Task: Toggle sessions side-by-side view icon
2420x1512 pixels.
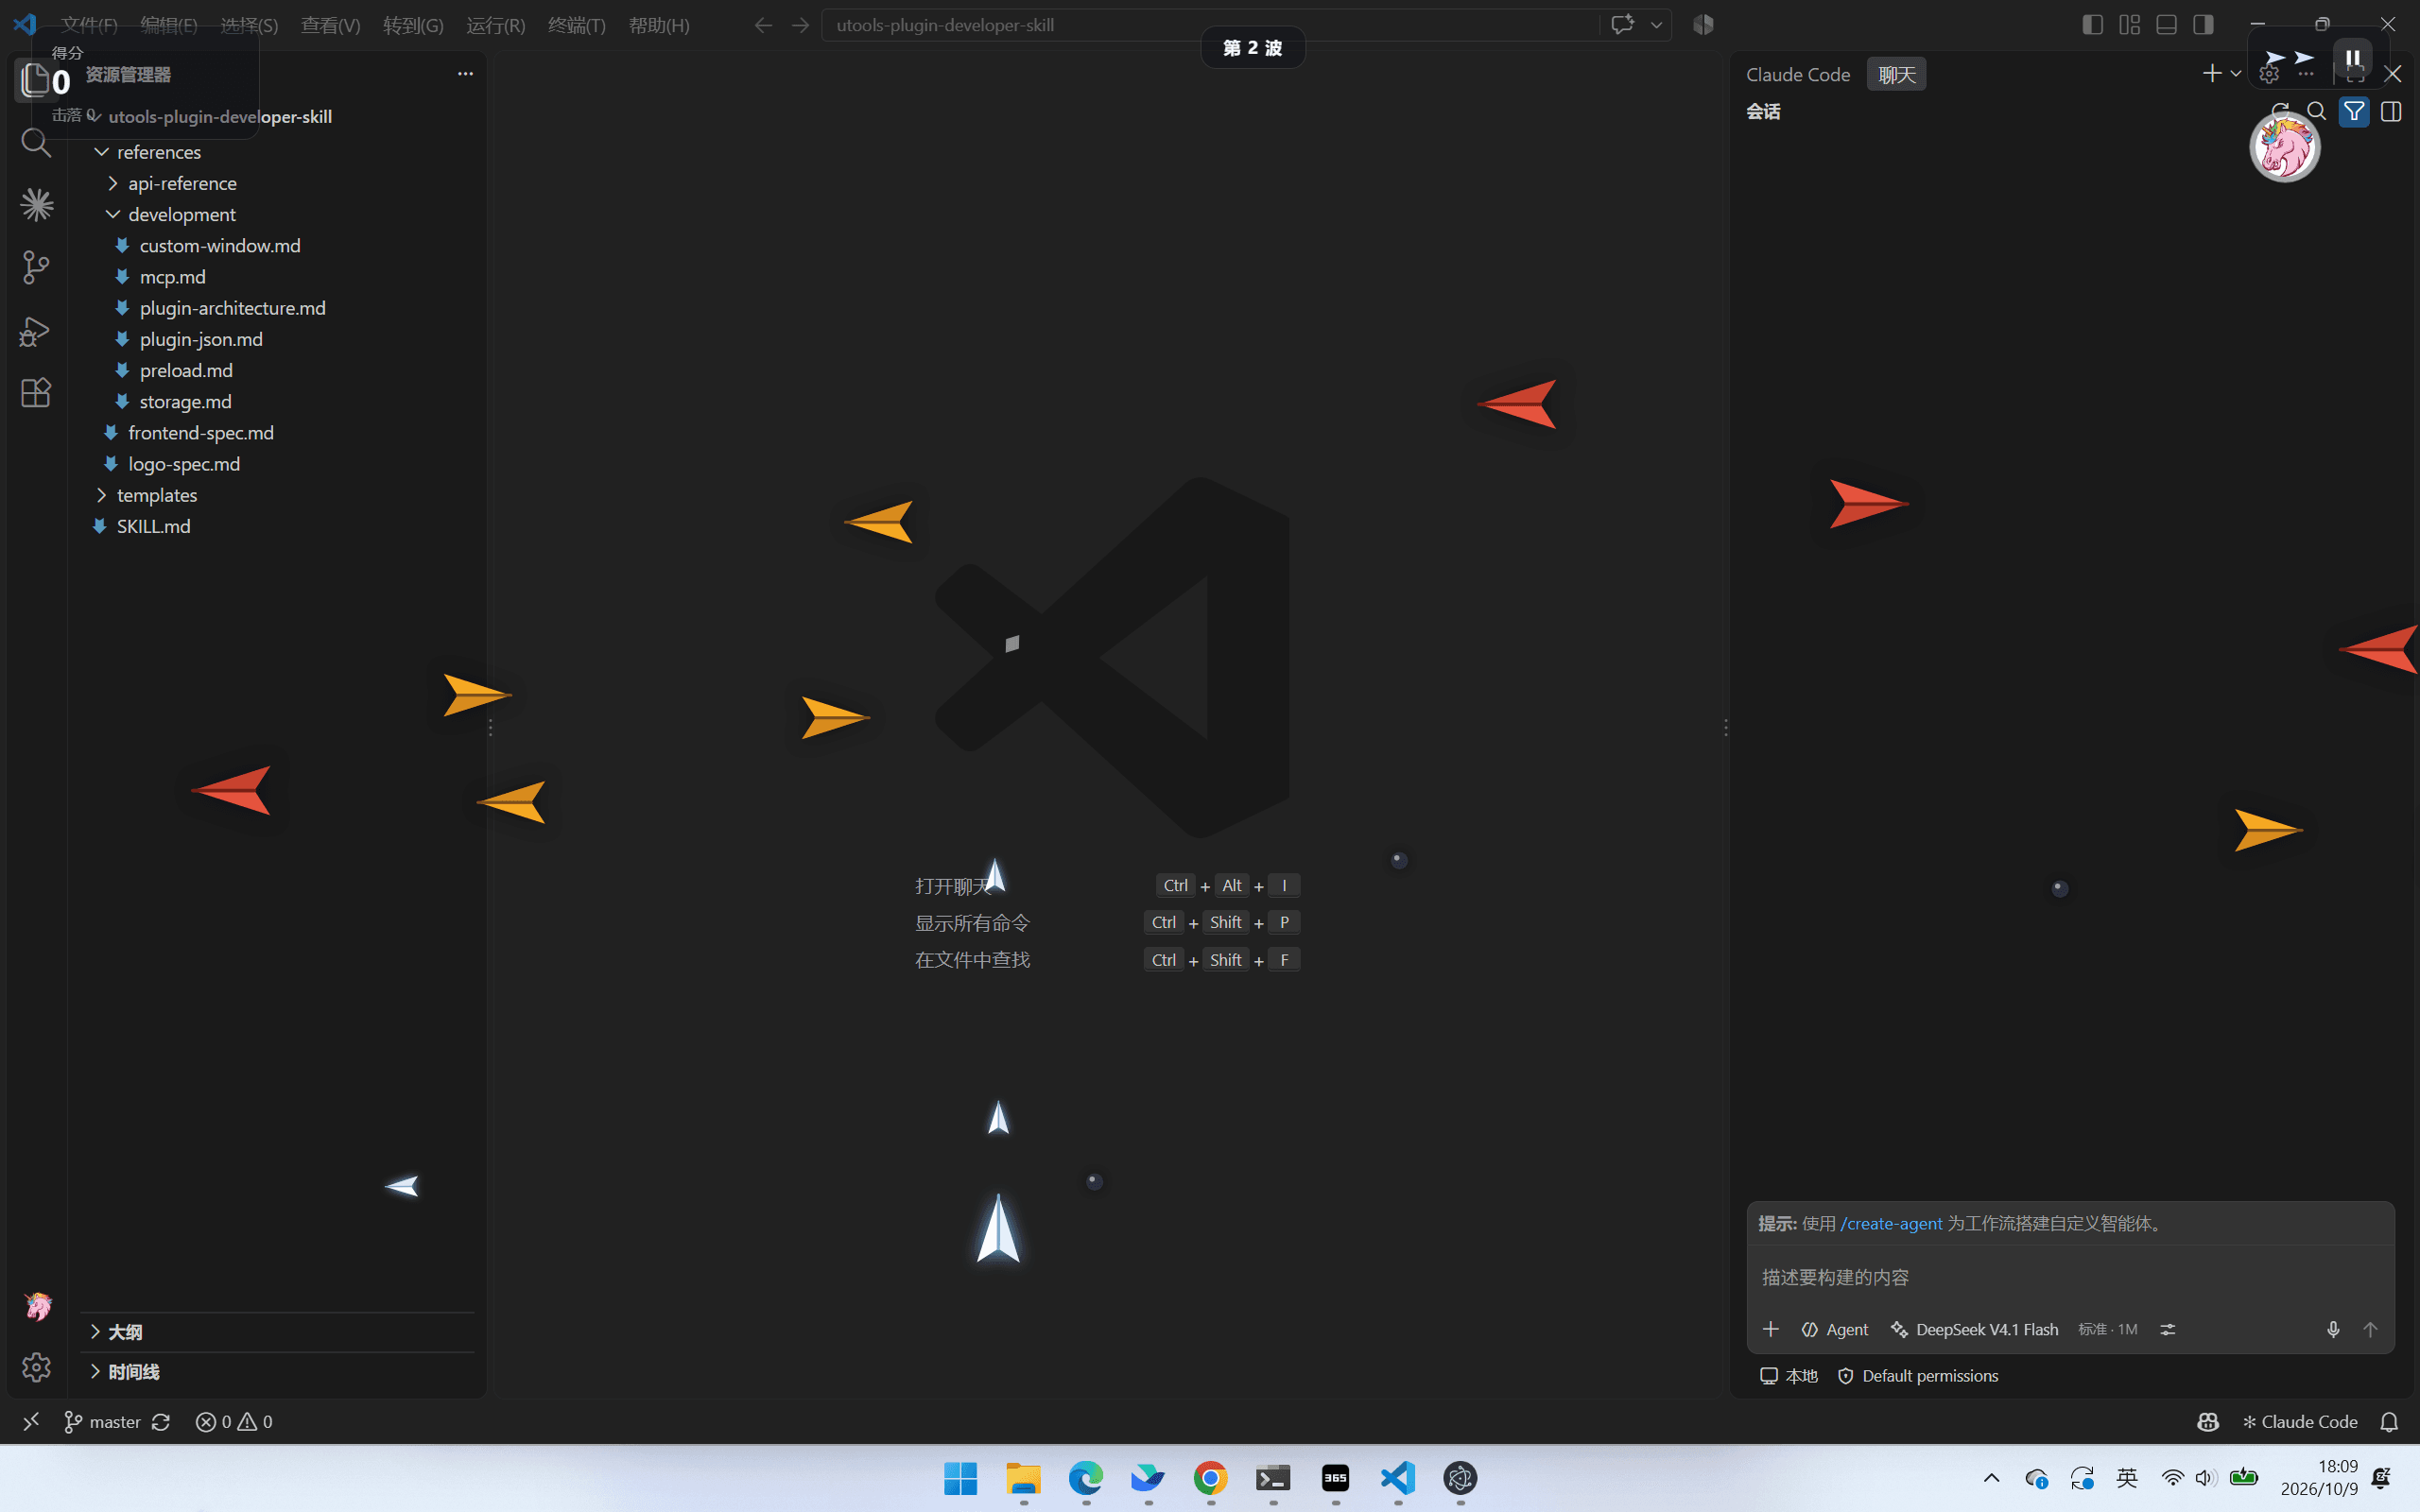Action: coord(2391,111)
